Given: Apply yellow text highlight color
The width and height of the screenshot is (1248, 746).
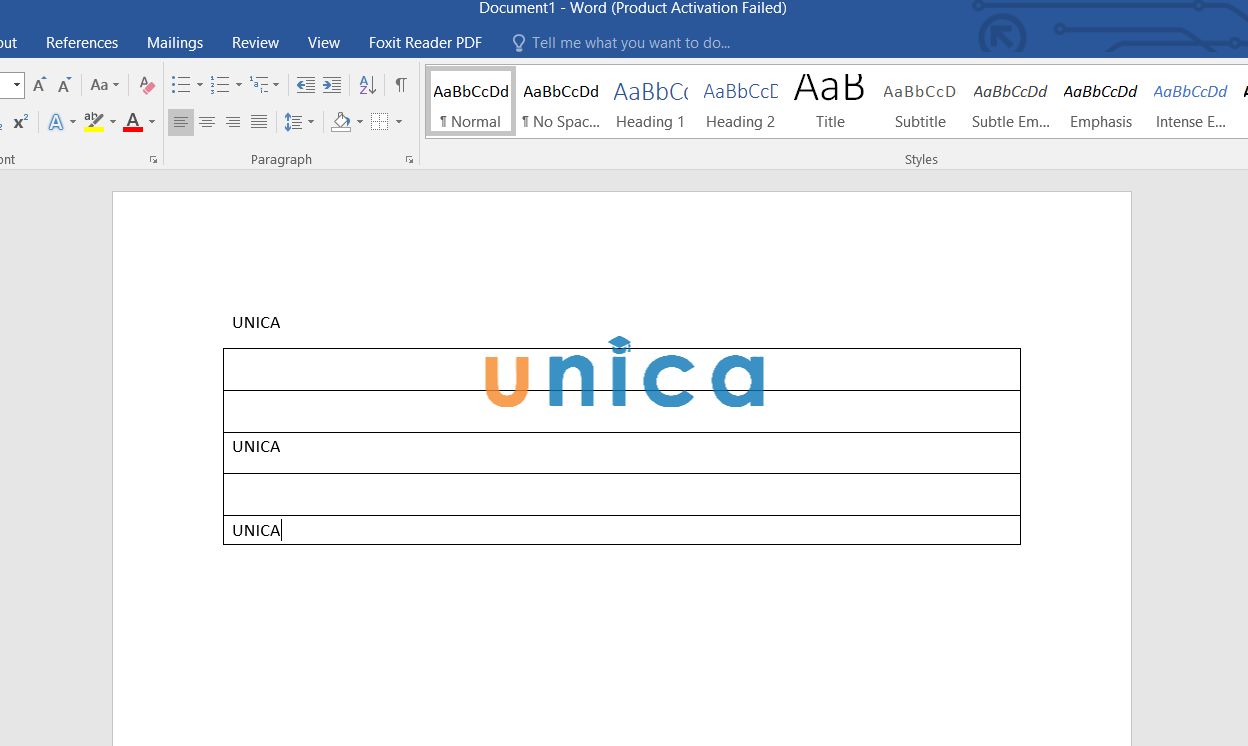Looking at the screenshot, I should (x=94, y=122).
